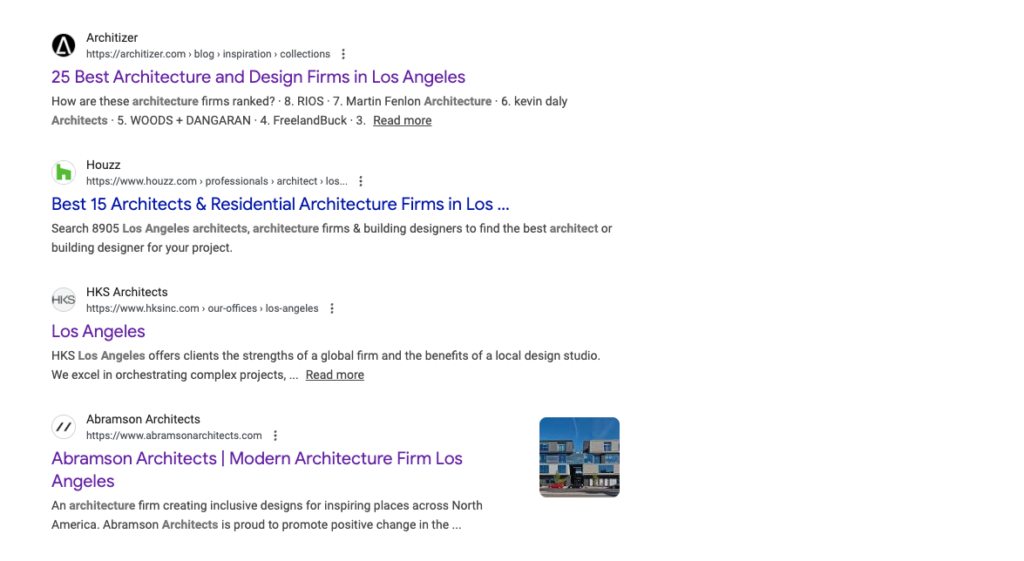
Task: Click the green Houzz favicon
Action: click(64, 173)
